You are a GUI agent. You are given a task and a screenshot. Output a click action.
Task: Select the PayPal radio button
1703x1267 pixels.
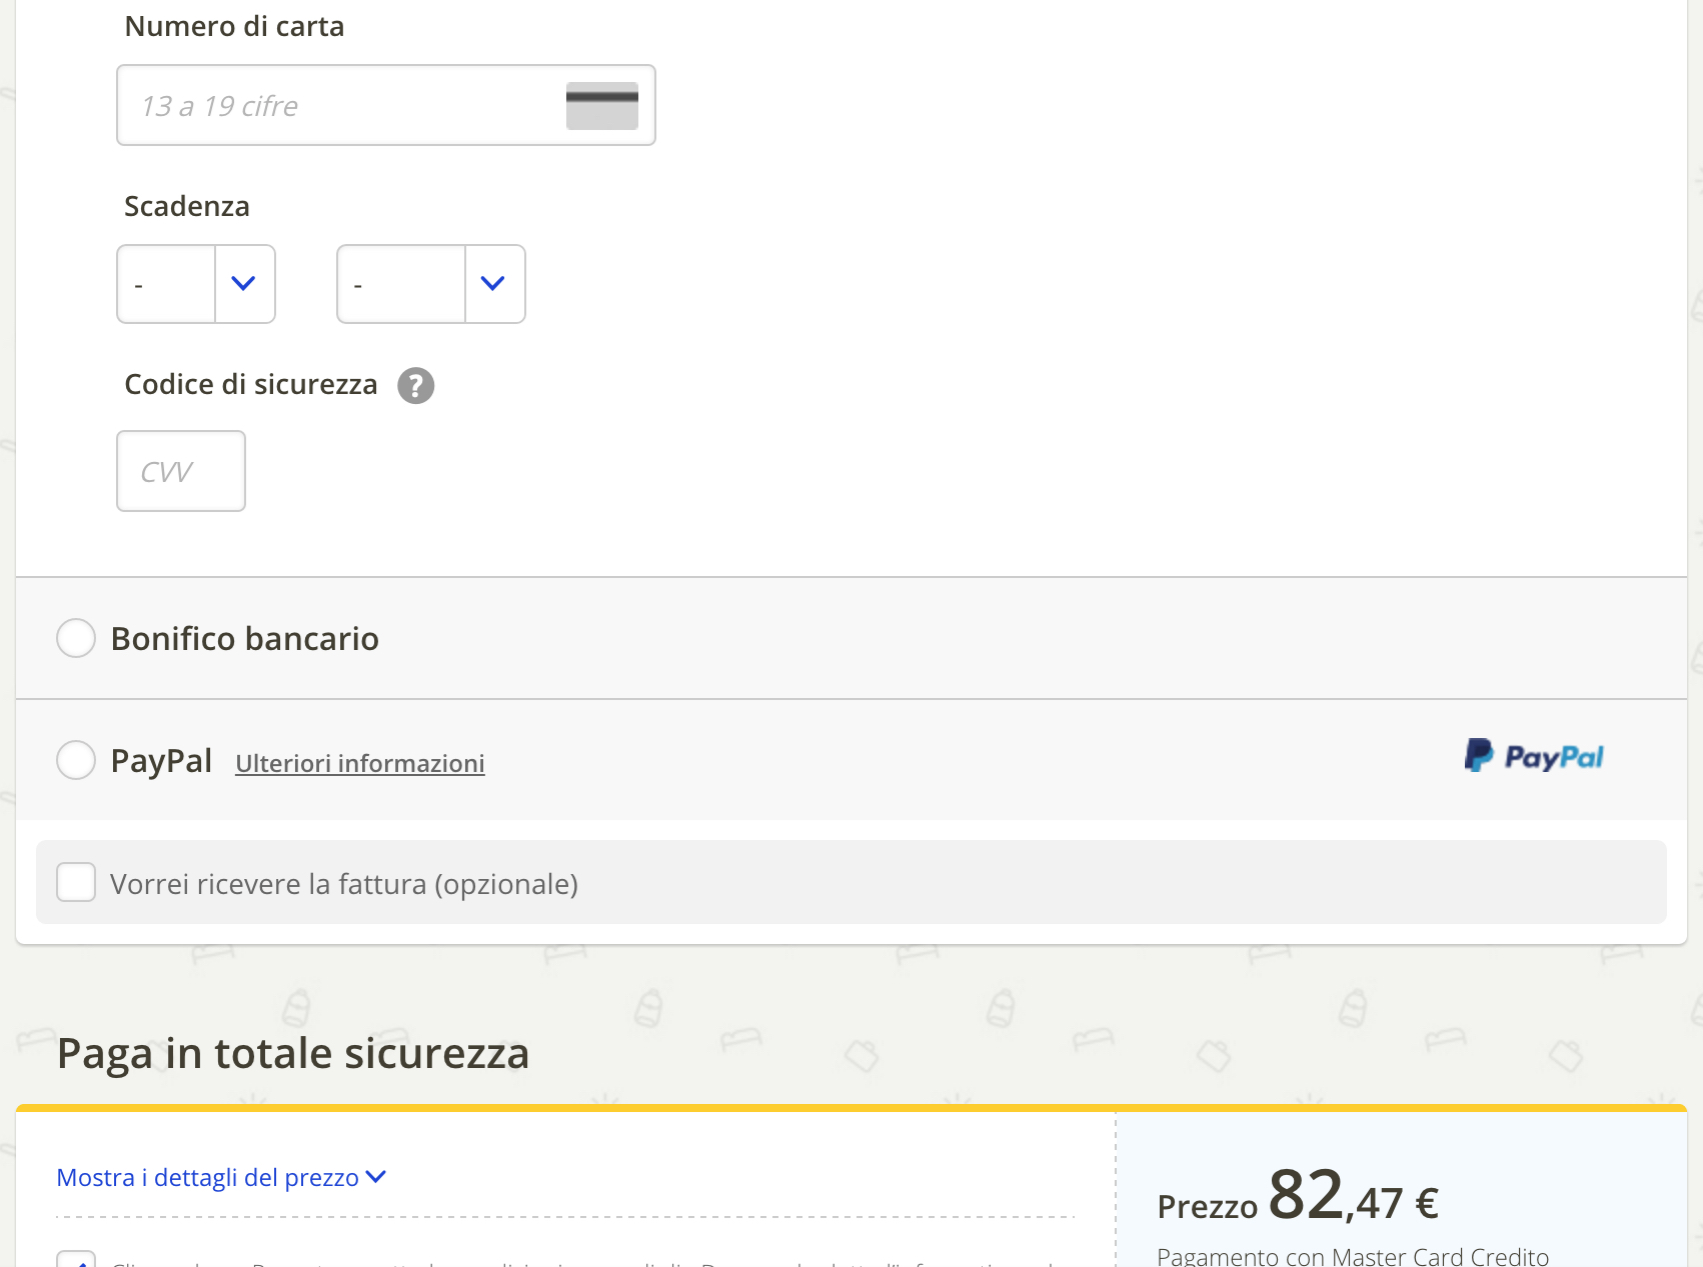click(76, 760)
